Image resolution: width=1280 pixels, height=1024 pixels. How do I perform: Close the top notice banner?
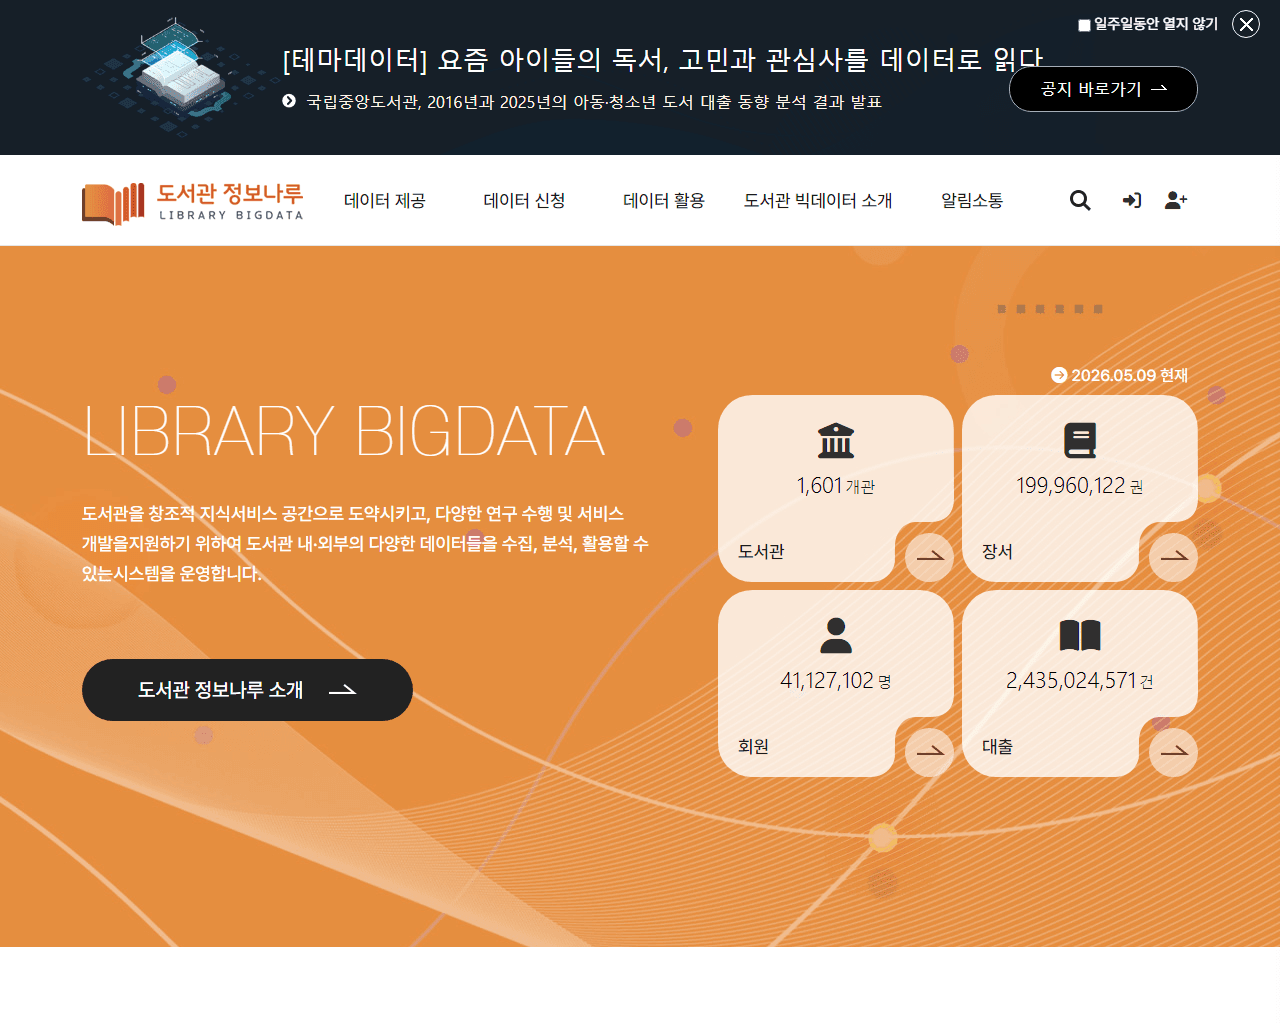pos(1246,24)
